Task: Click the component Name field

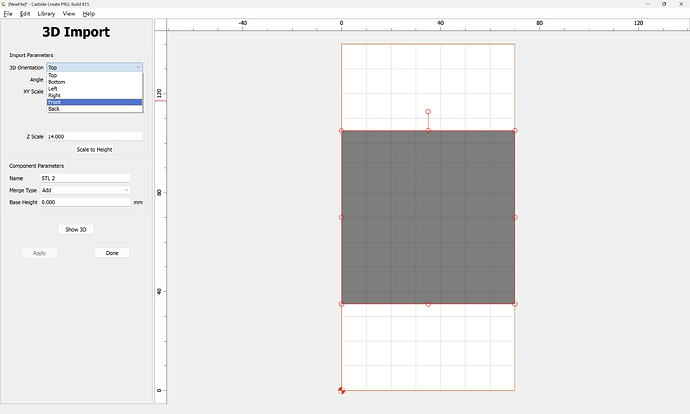Action: pos(85,178)
